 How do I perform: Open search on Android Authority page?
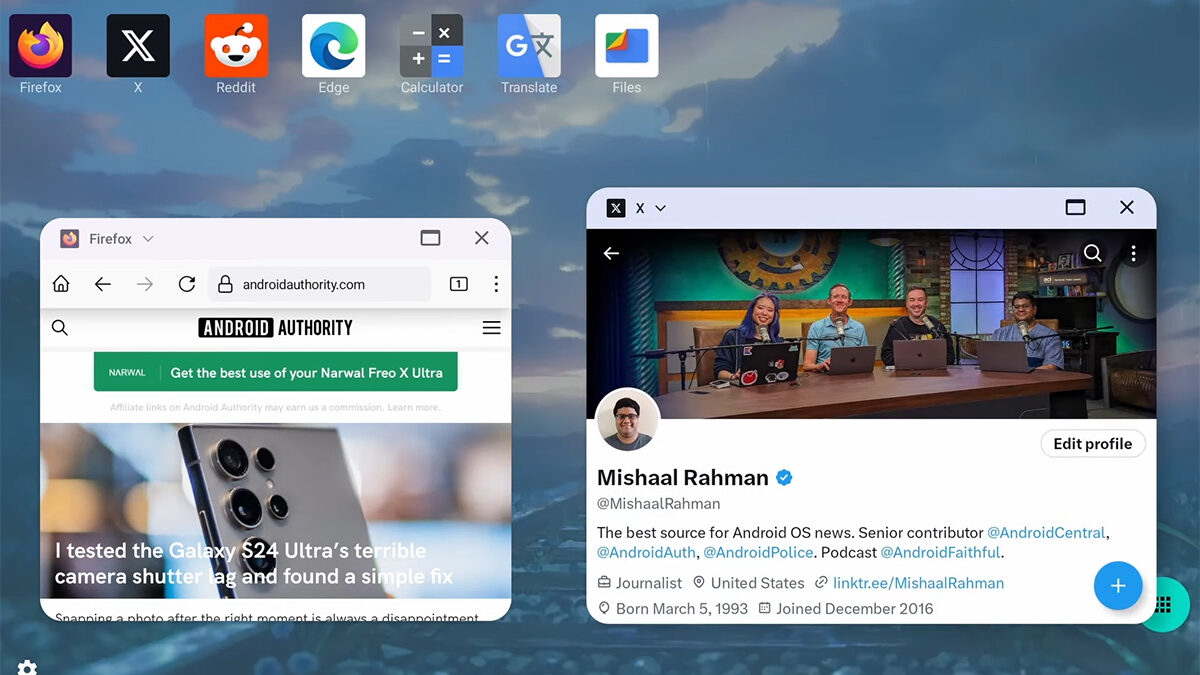60,328
